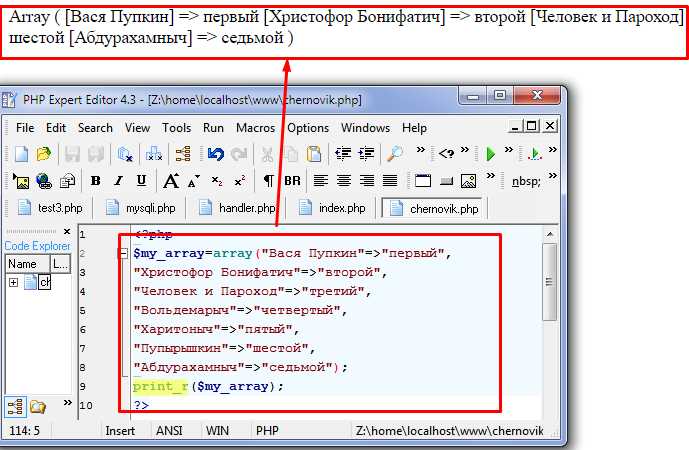Image resolution: width=689 pixels, height=450 pixels.
Task: Open the Edit menu
Action: pyautogui.click(x=56, y=128)
